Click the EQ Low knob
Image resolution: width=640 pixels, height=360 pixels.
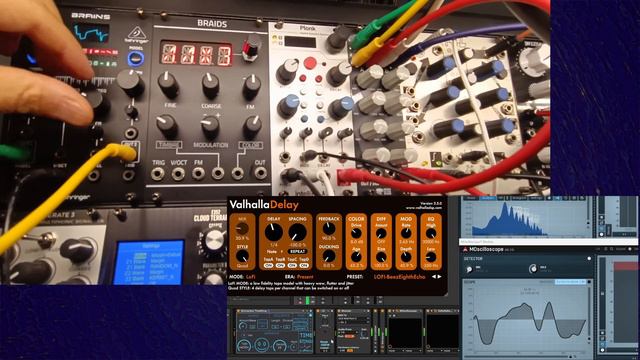pyautogui.click(x=431, y=257)
